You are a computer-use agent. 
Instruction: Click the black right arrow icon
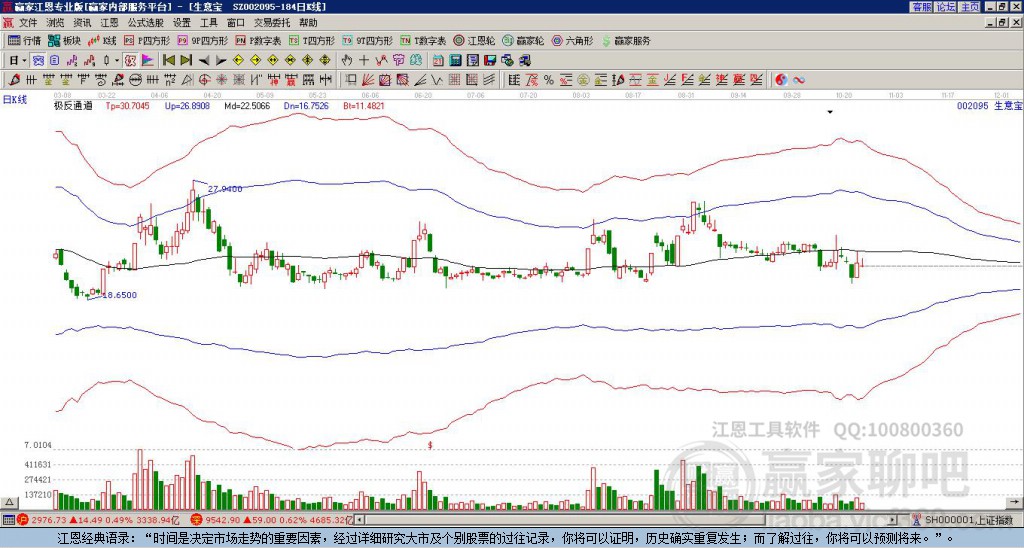[x=221, y=61]
